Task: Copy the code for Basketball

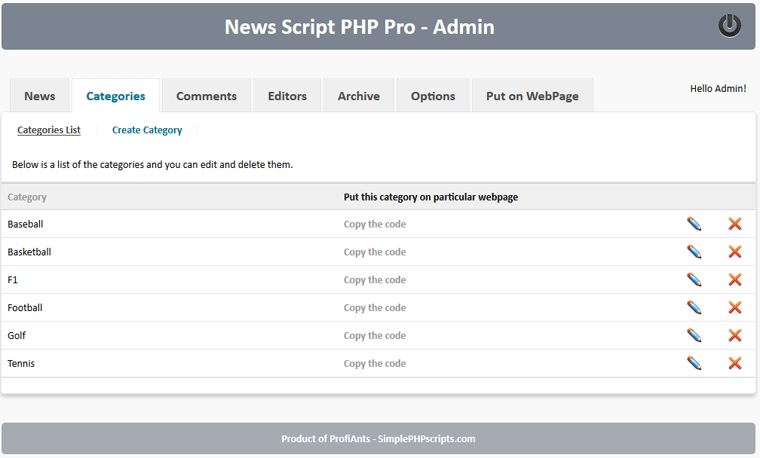Action: 375,252
